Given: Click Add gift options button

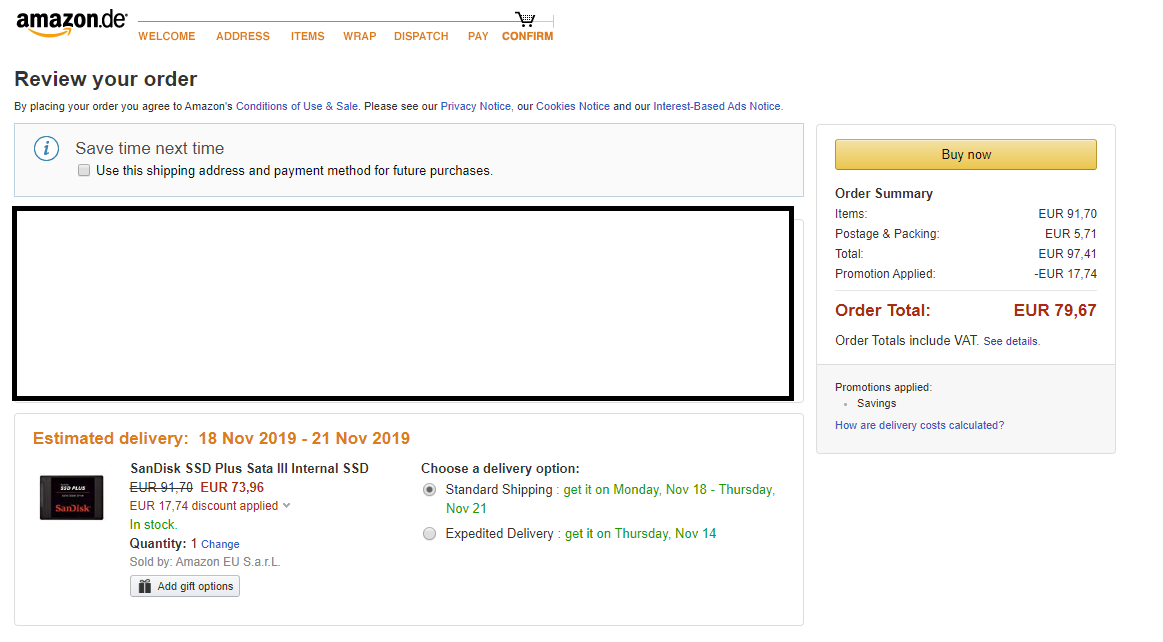Looking at the screenshot, I should click(185, 586).
